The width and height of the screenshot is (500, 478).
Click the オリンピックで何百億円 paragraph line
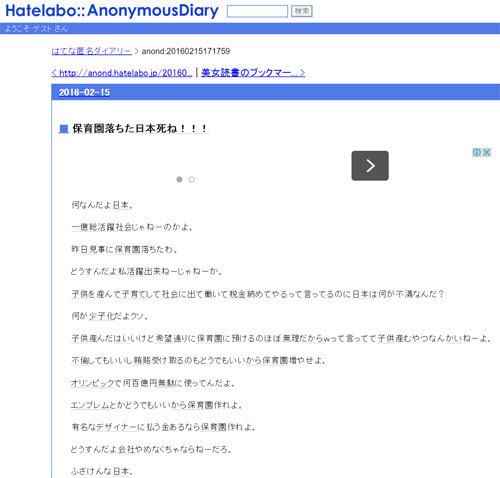153,383
